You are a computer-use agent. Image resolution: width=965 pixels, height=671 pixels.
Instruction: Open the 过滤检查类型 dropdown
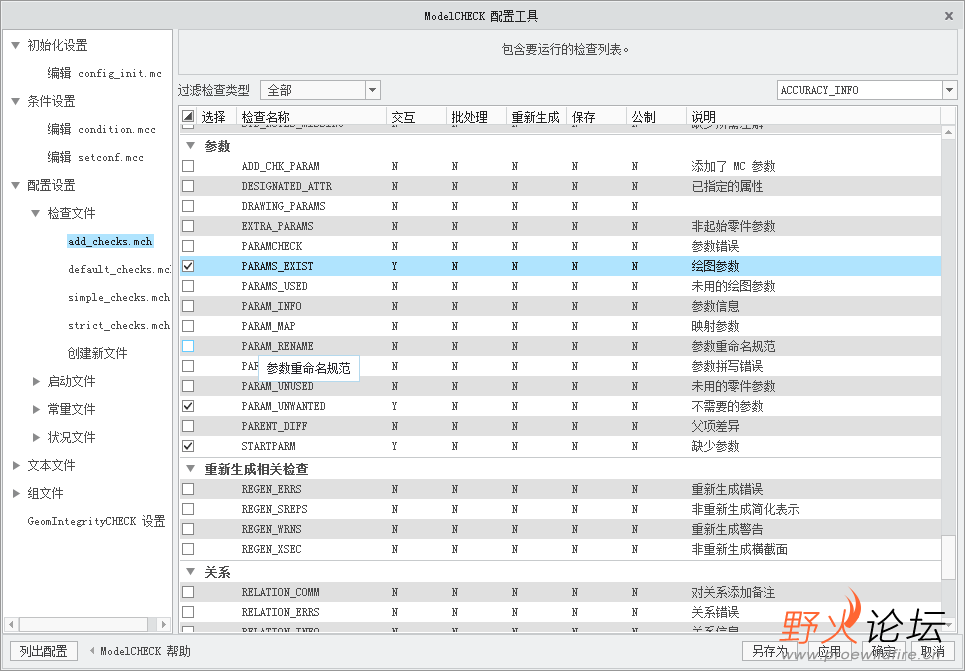click(x=372, y=90)
